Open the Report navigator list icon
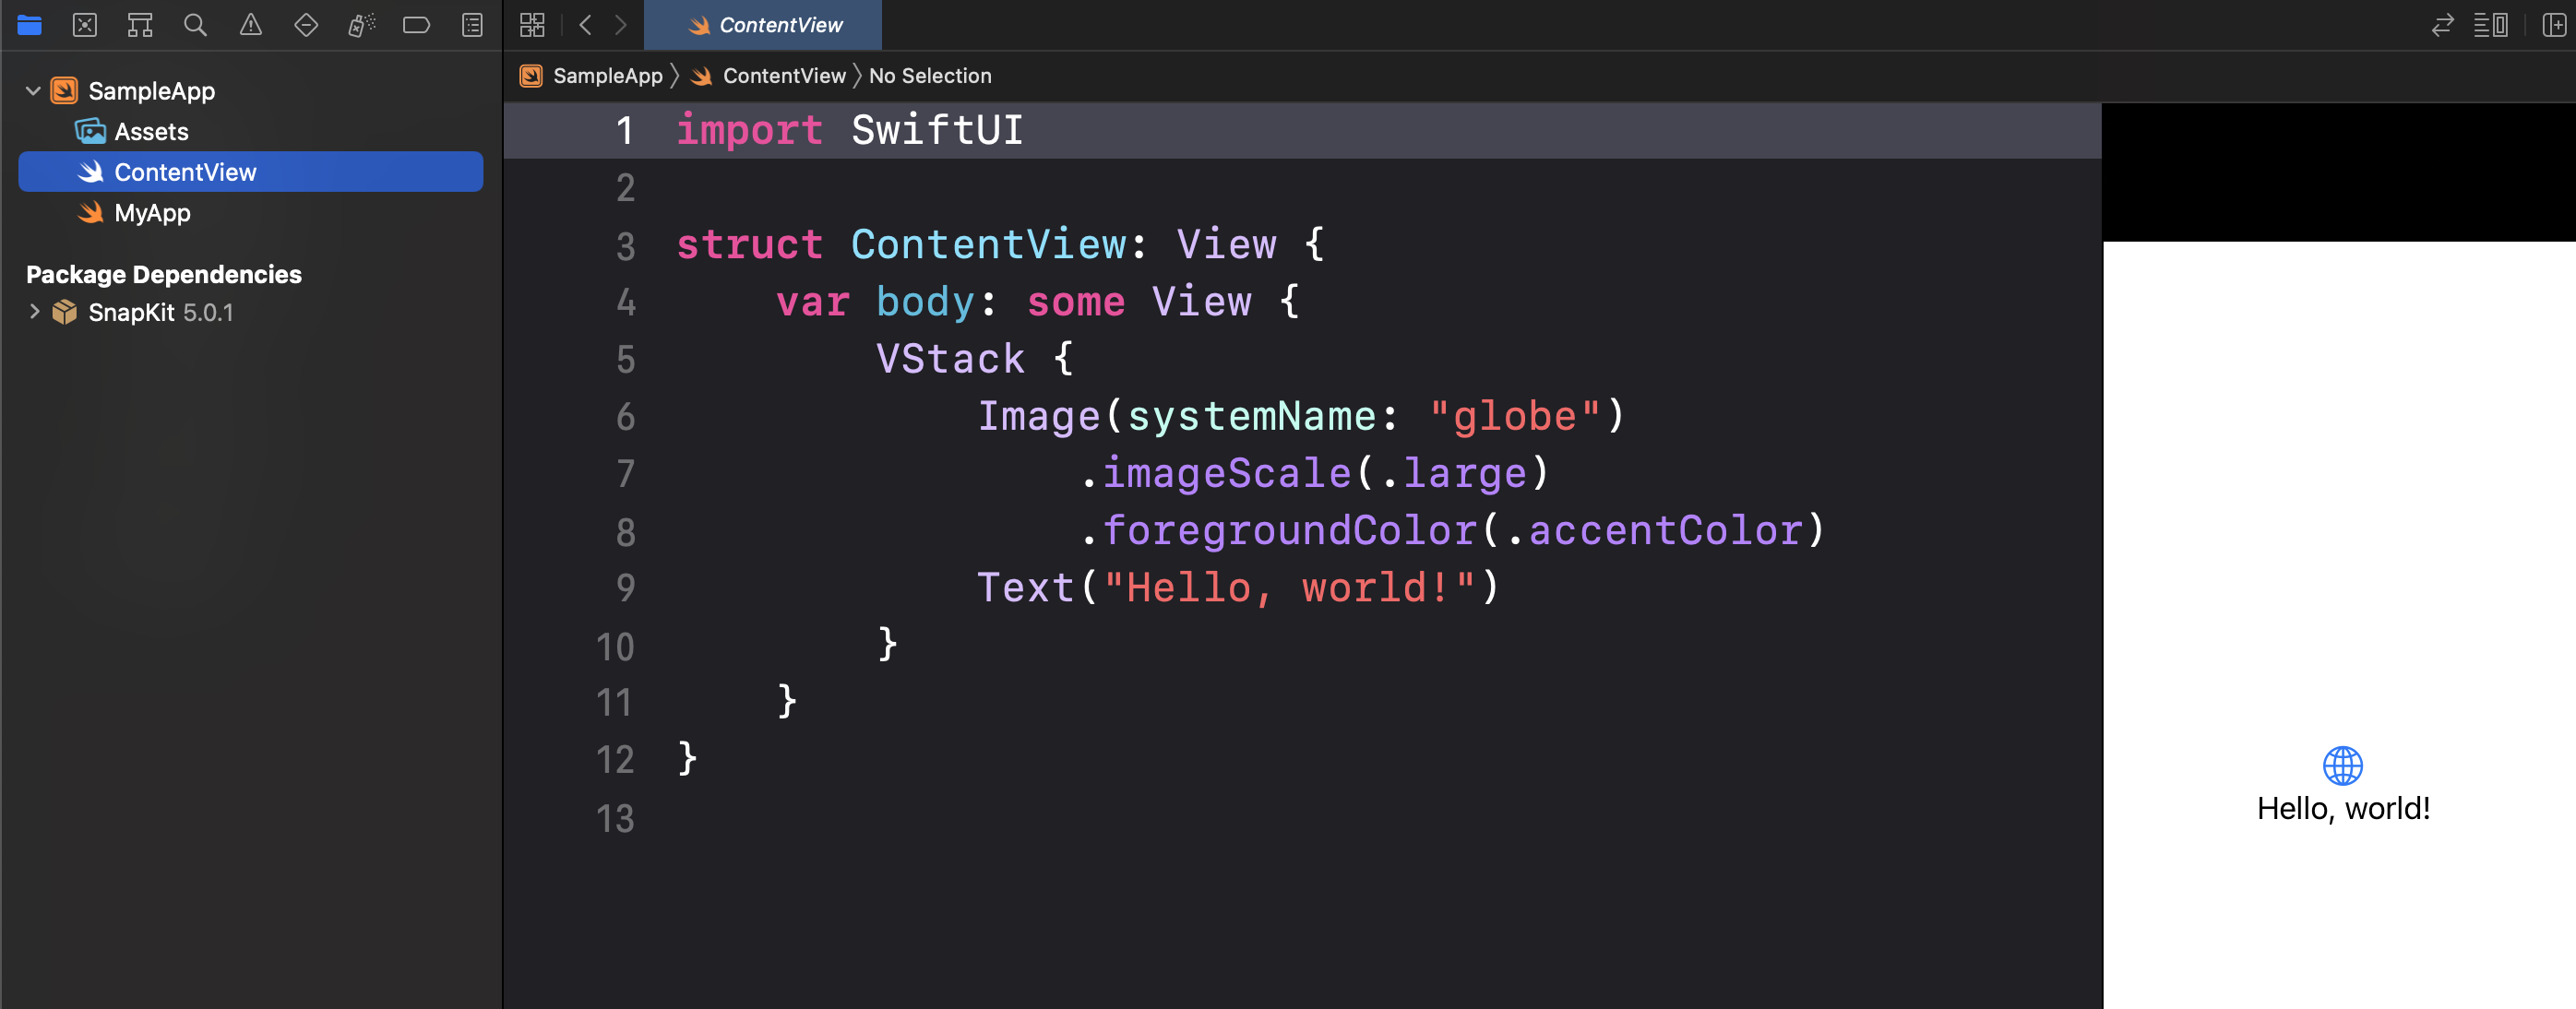The height and width of the screenshot is (1009, 2576). [x=472, y=25]
